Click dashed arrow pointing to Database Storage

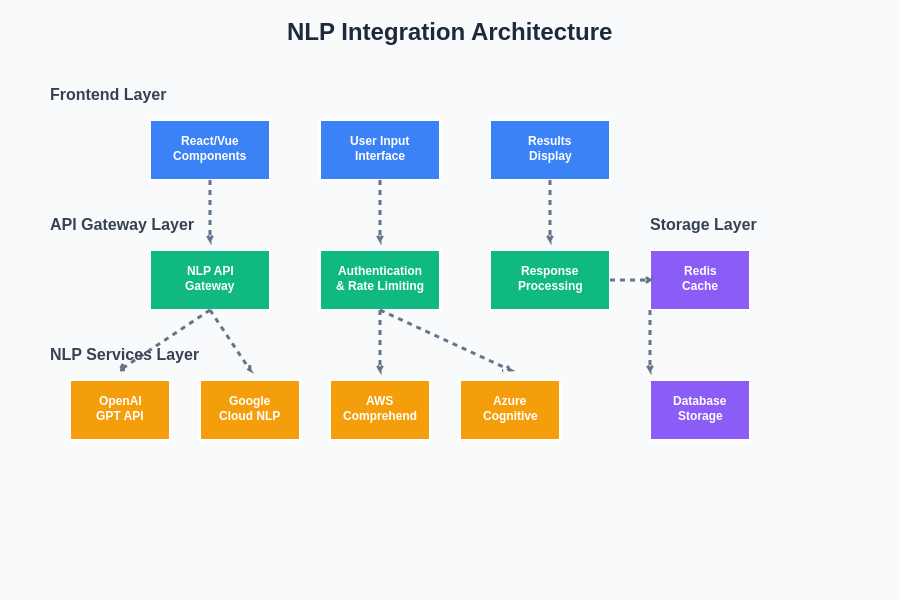click(x=650, y=342)
